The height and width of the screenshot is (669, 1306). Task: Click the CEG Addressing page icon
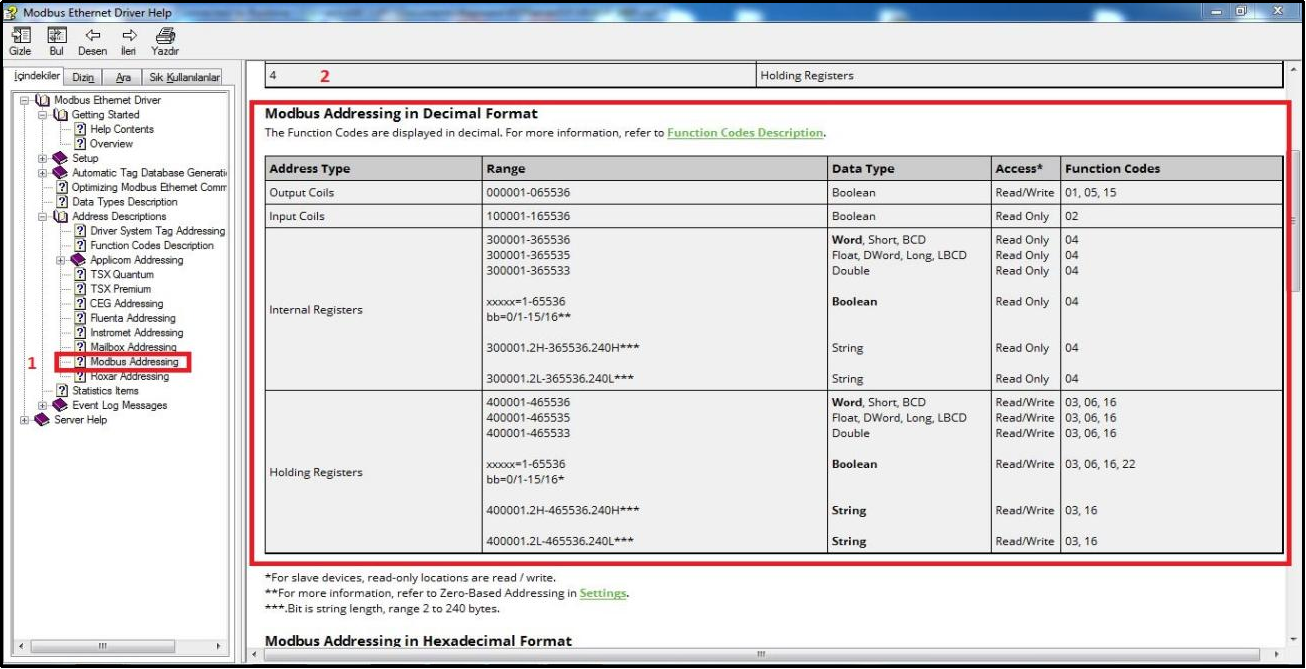81,303
